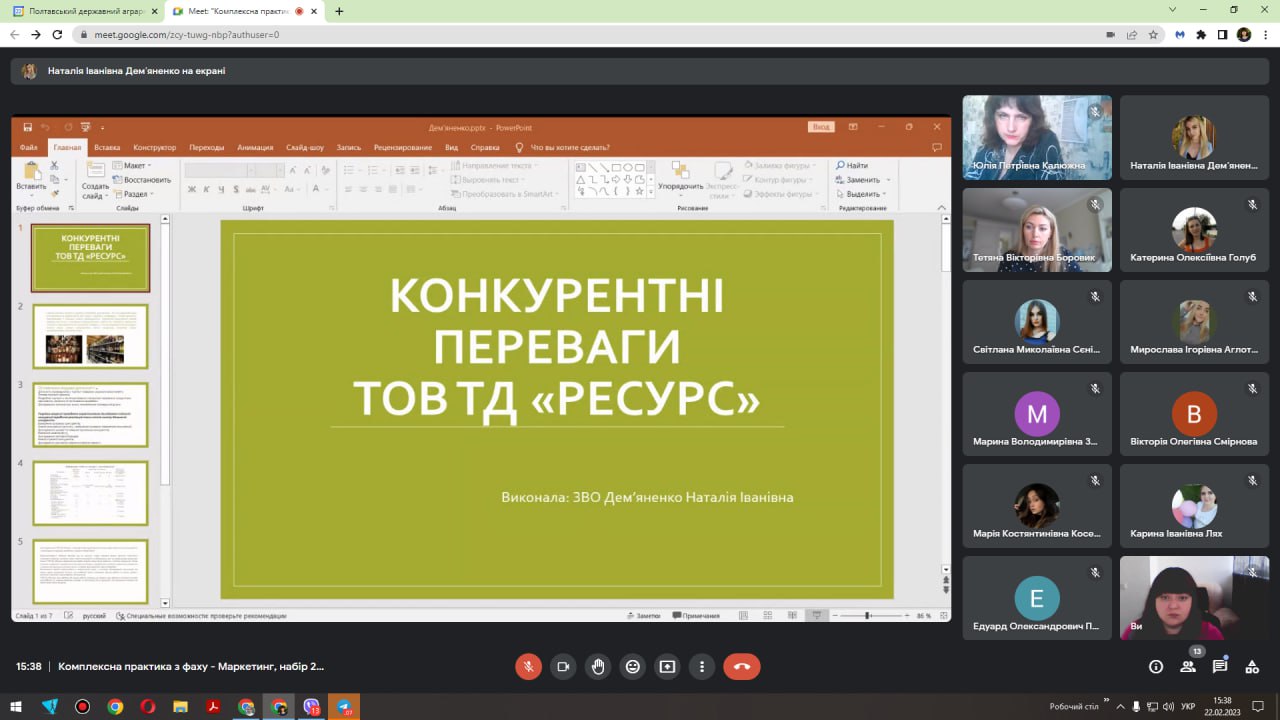The width and height of the screenshot is (1280, 720).
Task: Expand the "Макет" layout dropdown
Action: pos(132,165)
